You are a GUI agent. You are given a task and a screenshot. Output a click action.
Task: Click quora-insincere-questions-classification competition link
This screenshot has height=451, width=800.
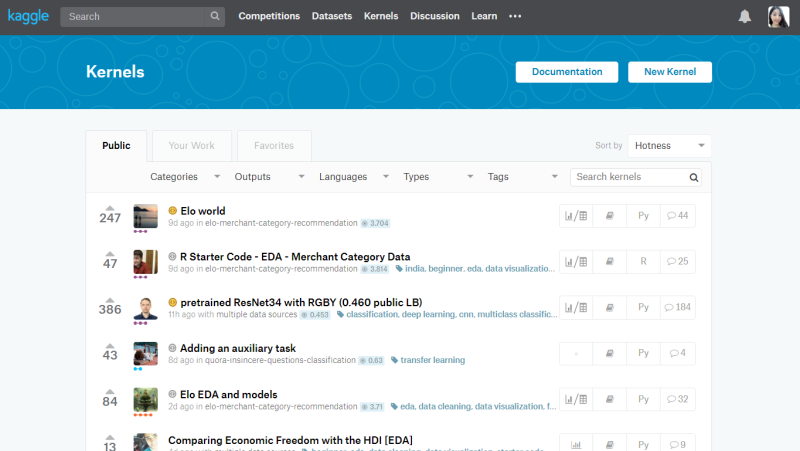tap(280, 360)
